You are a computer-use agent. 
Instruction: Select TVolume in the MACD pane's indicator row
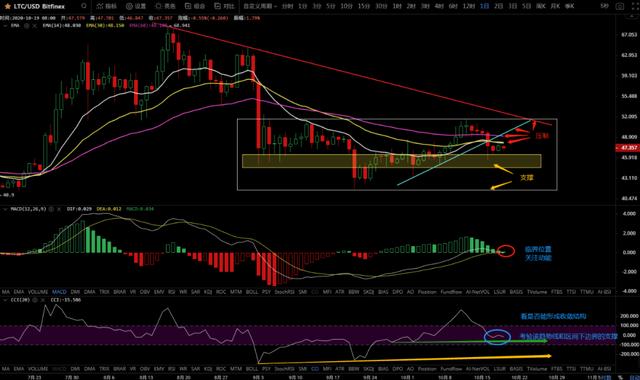click(x=537, y=292)
